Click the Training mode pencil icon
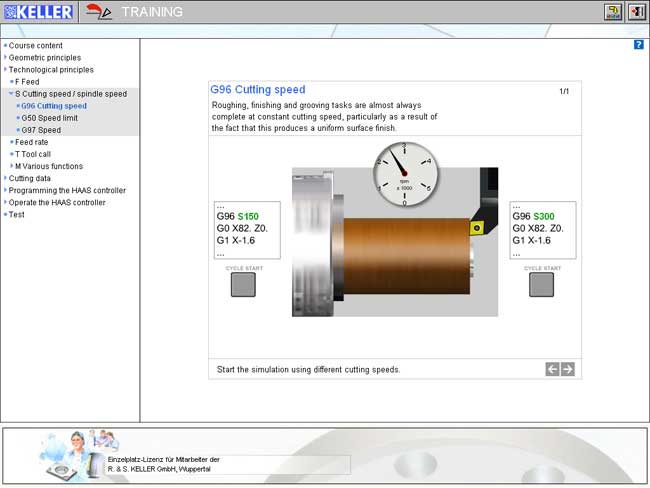 click(99, 12)
